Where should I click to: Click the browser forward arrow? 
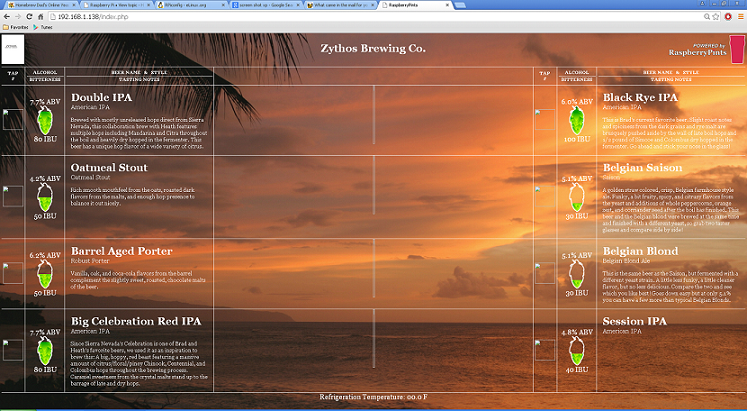pyautogui.click(x=18, y=17)
